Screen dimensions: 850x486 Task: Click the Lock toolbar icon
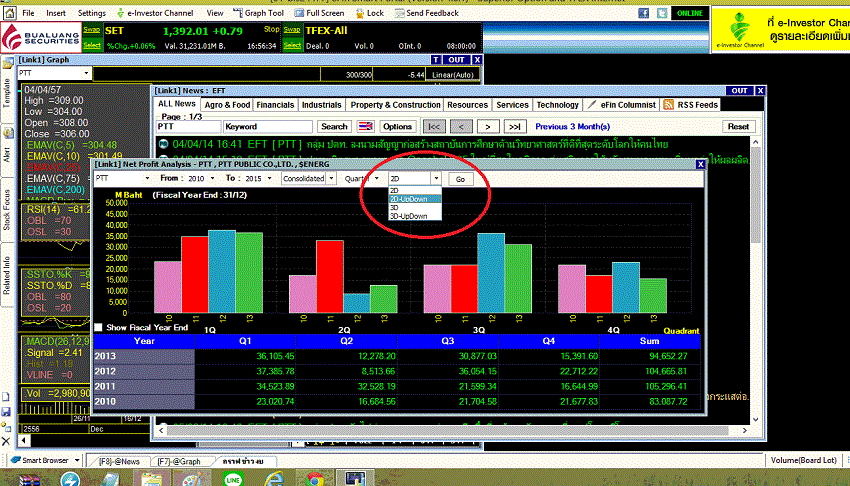click(x=369, y=13)
